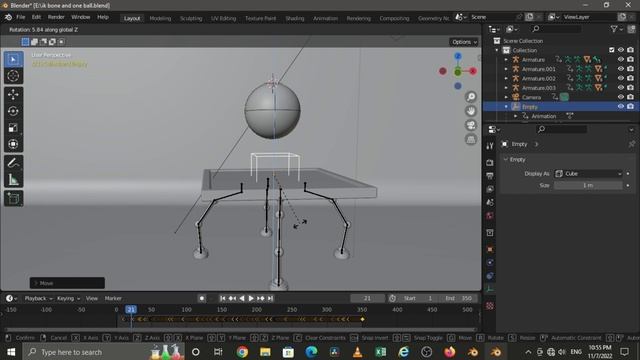Select the Select Box tool
Viewport: 640px width, 360px height.
click(x=13, y=60)
